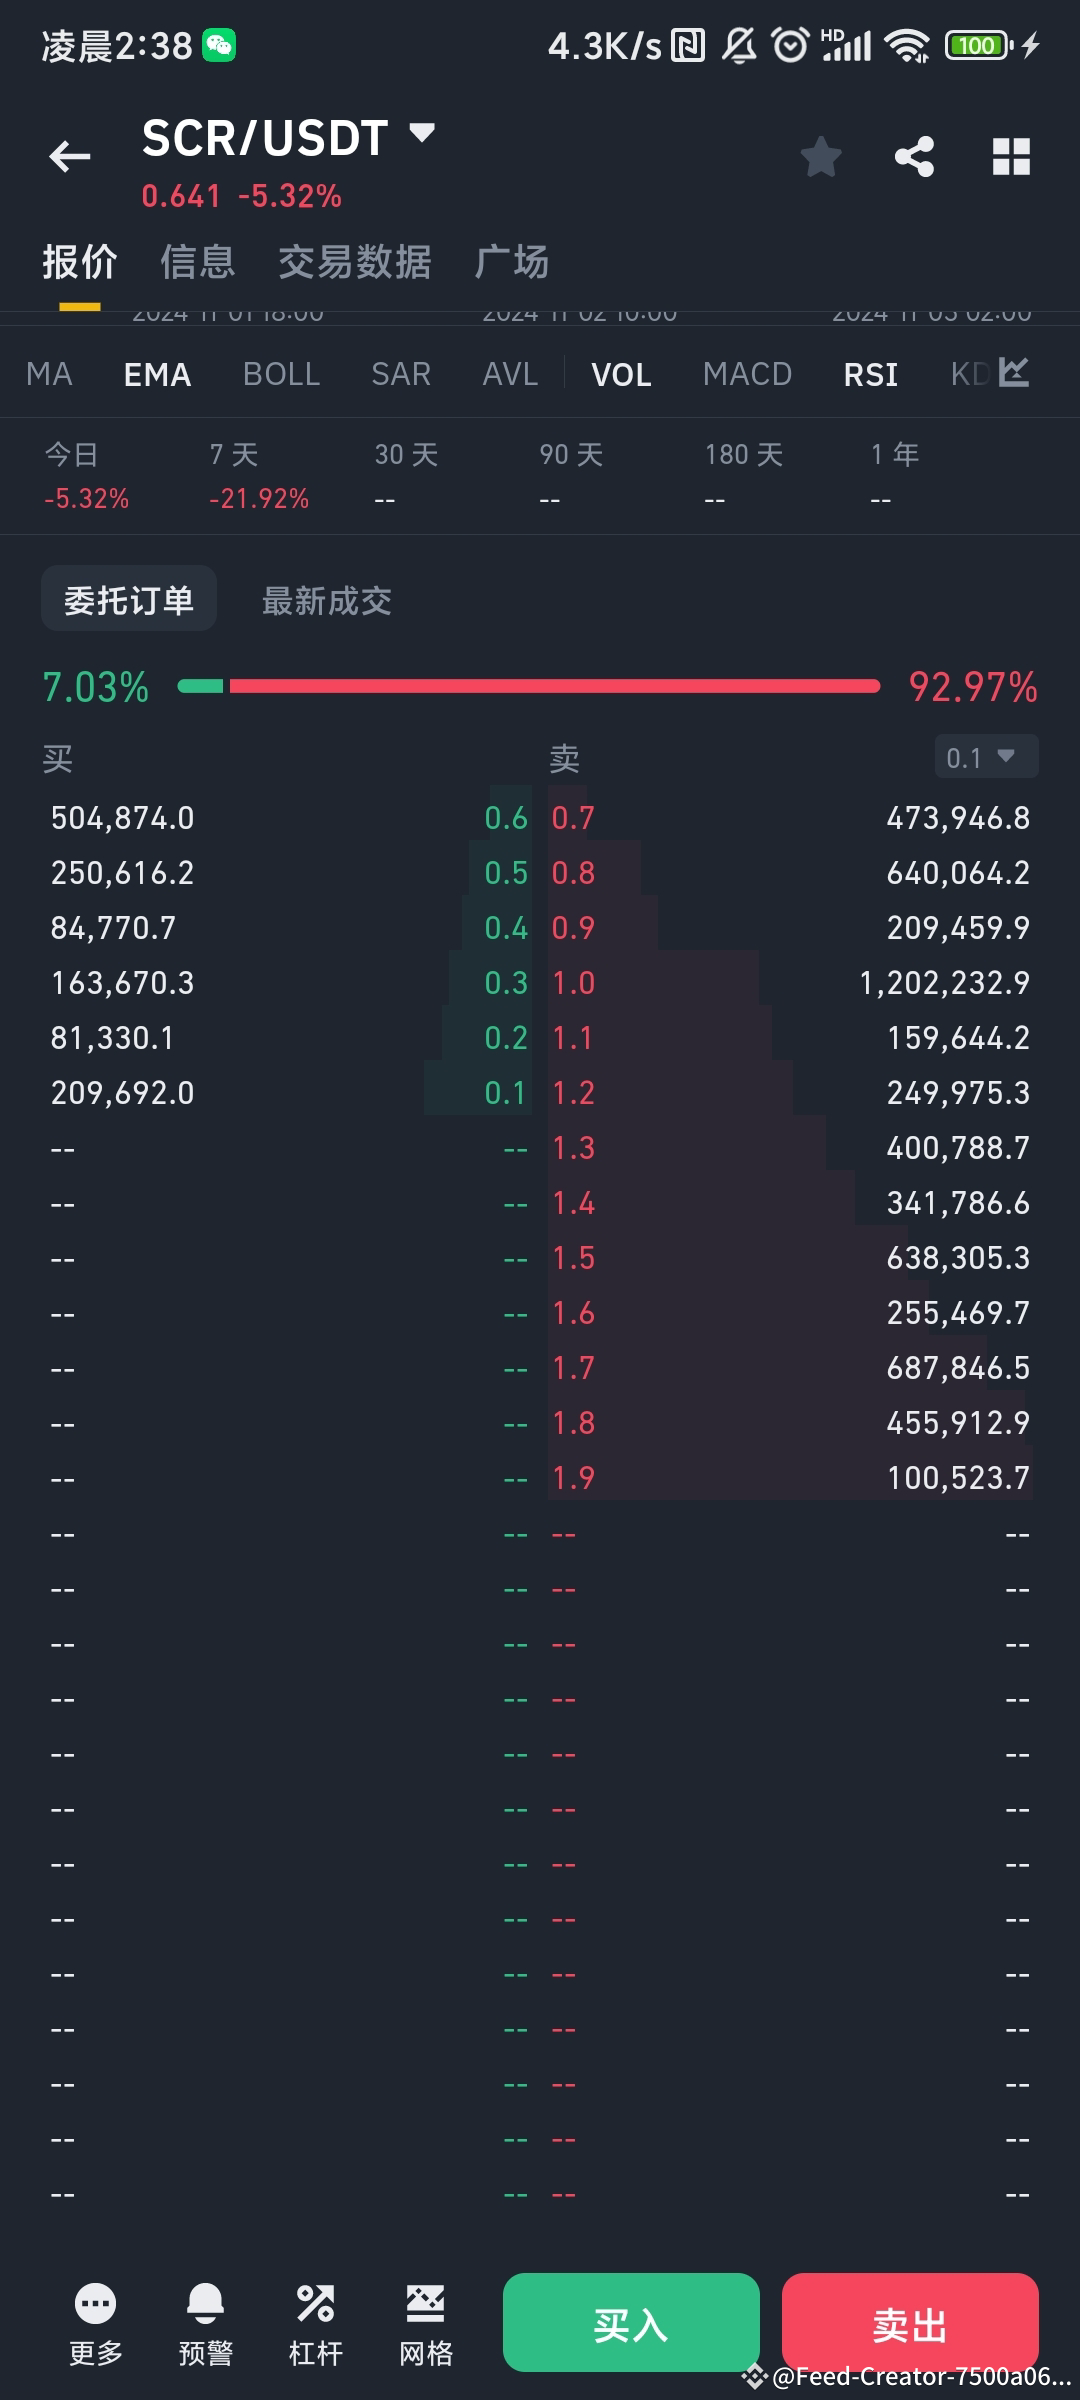Open the 0.1 price precision dropdown
The image size is (1080, 2400).
pyautogui.click(x=986, y=757)
